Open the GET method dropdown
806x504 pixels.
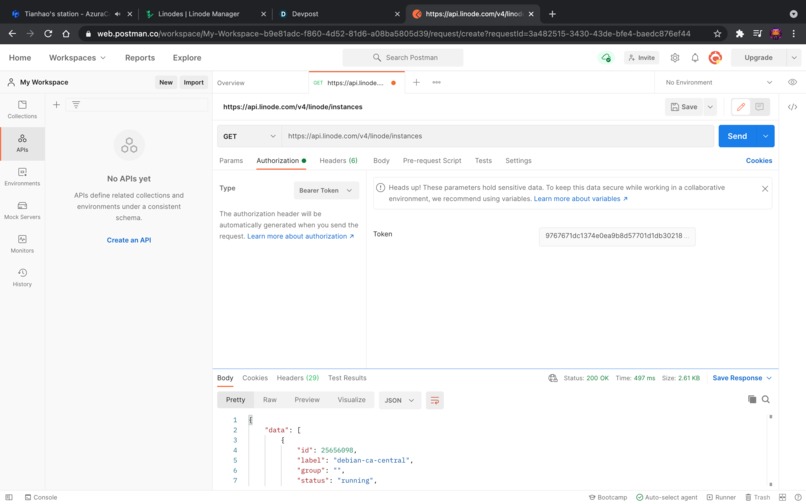click(x=249, y=136)
